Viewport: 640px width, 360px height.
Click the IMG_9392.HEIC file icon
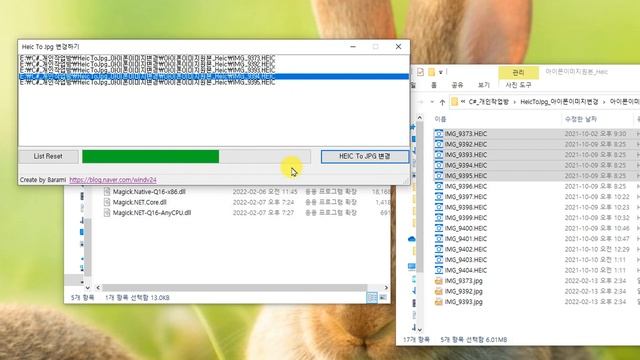pos(438,144)
